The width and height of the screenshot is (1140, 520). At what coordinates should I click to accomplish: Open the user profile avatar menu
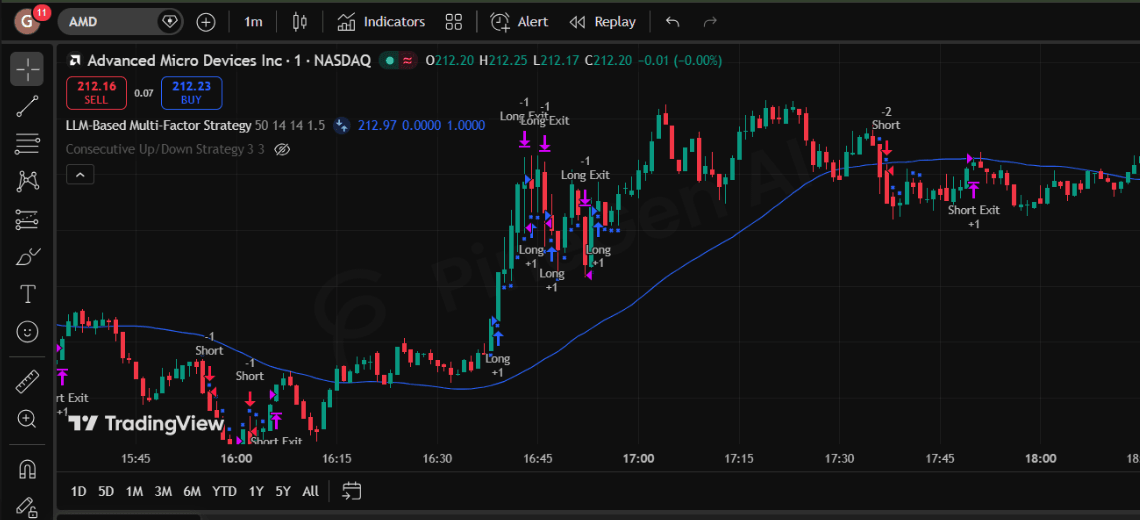coord(27,22)
